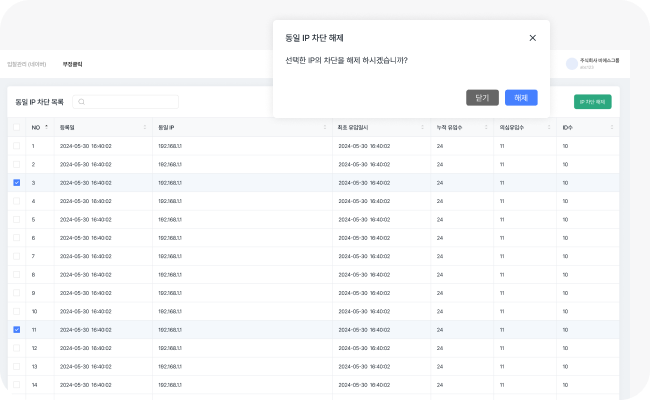The image size is (650, 400).
Task: Sort by 의심유입수 column sort icon
Action: pyautogui.click(x=550, y=128)
